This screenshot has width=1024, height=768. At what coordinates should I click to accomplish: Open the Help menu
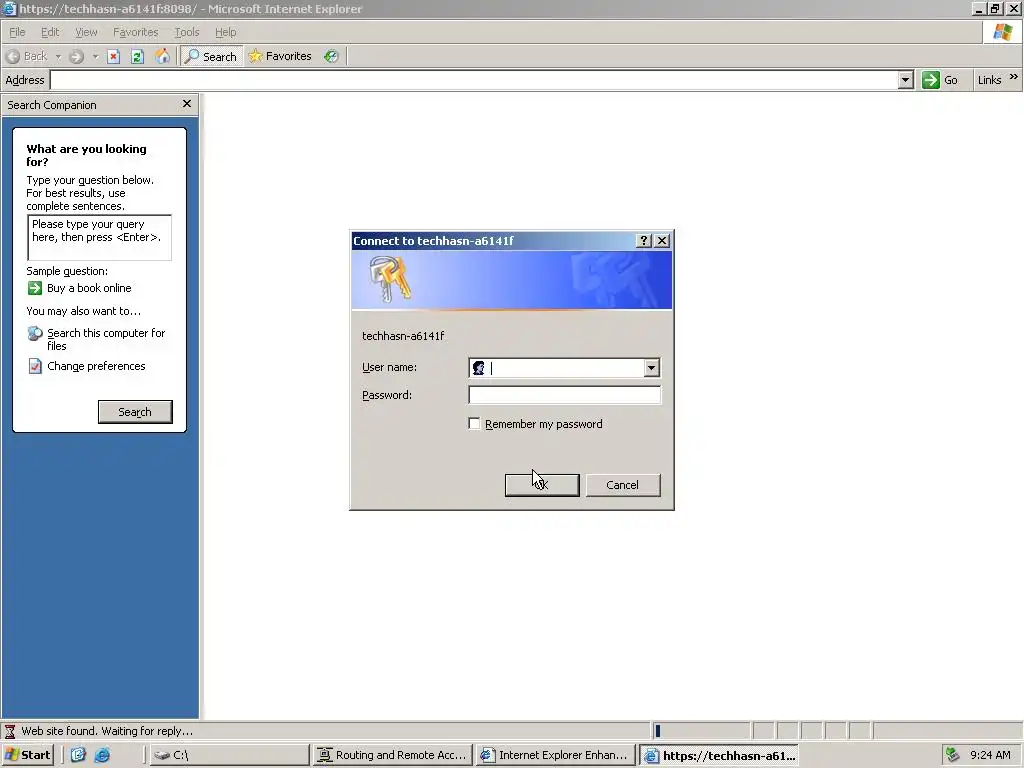point(225,32)
